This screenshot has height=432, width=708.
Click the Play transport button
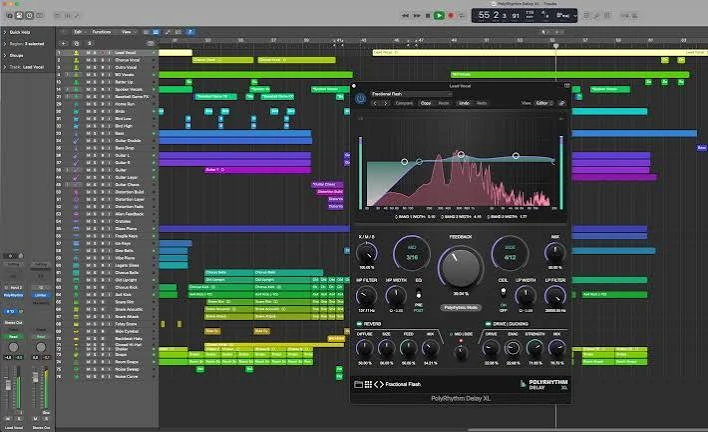tap(438, 15)
